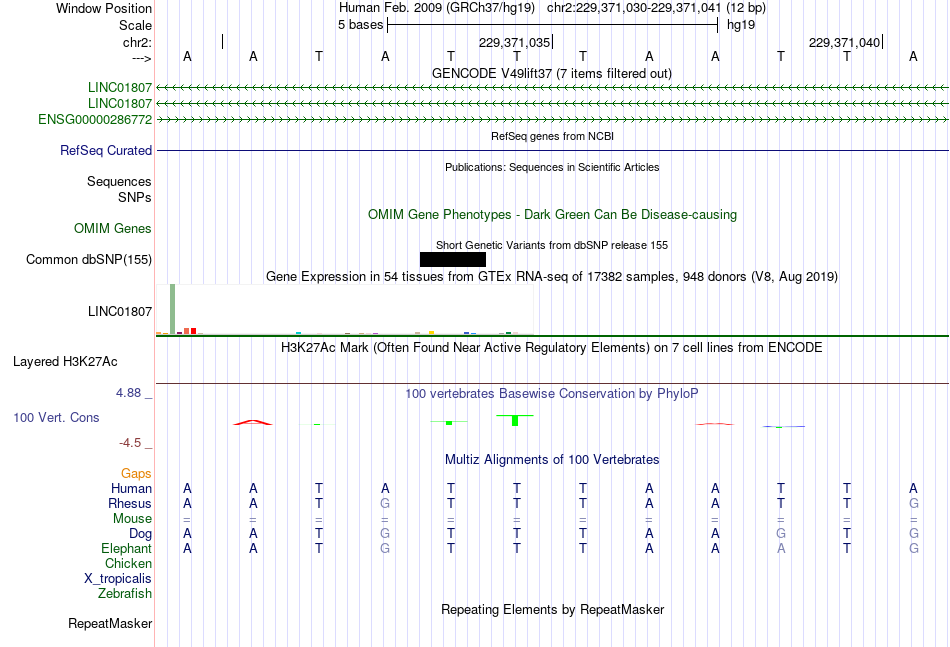
Task: Click the Mouse alignment row label
Action: coord(133,519)
